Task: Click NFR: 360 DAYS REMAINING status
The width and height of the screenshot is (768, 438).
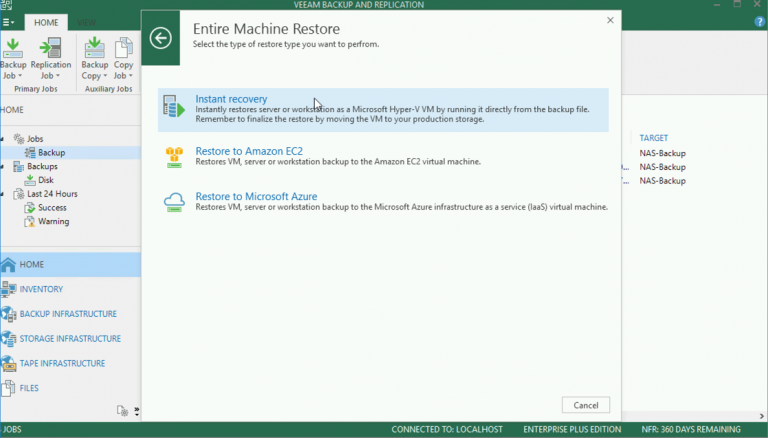Action: [x=691, y=430]
